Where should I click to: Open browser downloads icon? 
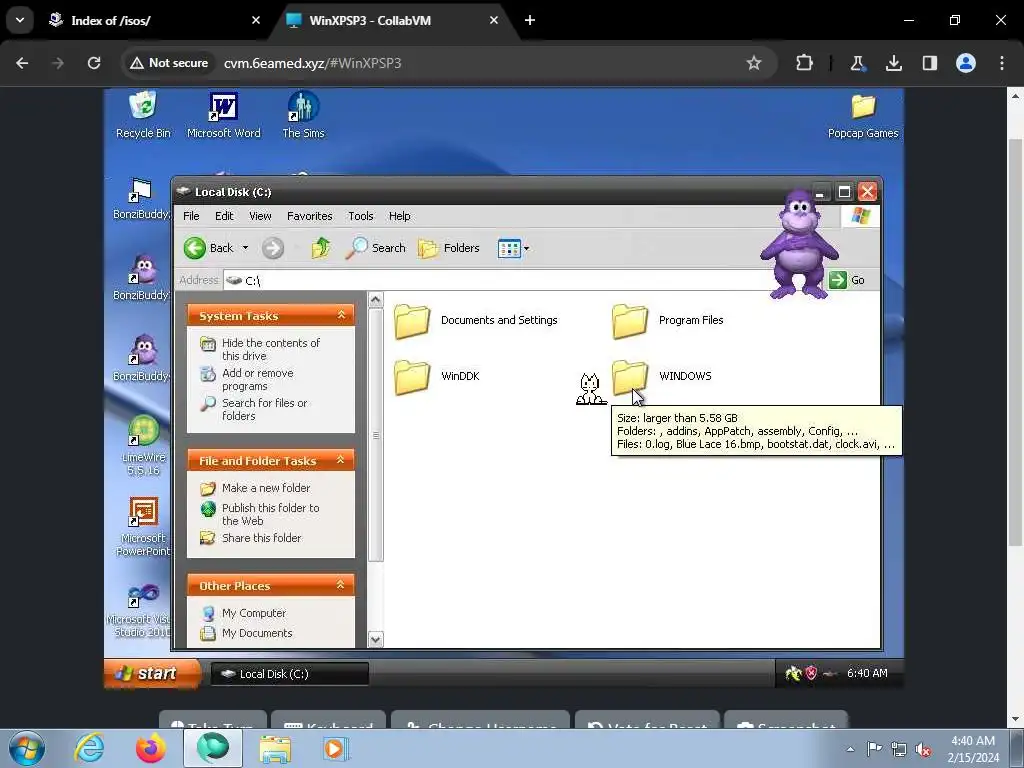coord(893,63)
